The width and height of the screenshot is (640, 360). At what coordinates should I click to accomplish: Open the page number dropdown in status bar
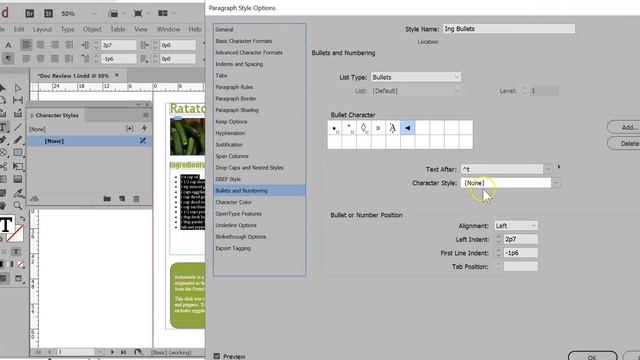(99, 352)
